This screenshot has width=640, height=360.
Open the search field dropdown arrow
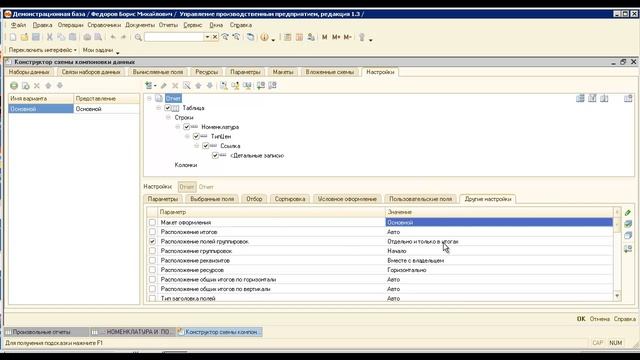point(207,37)
